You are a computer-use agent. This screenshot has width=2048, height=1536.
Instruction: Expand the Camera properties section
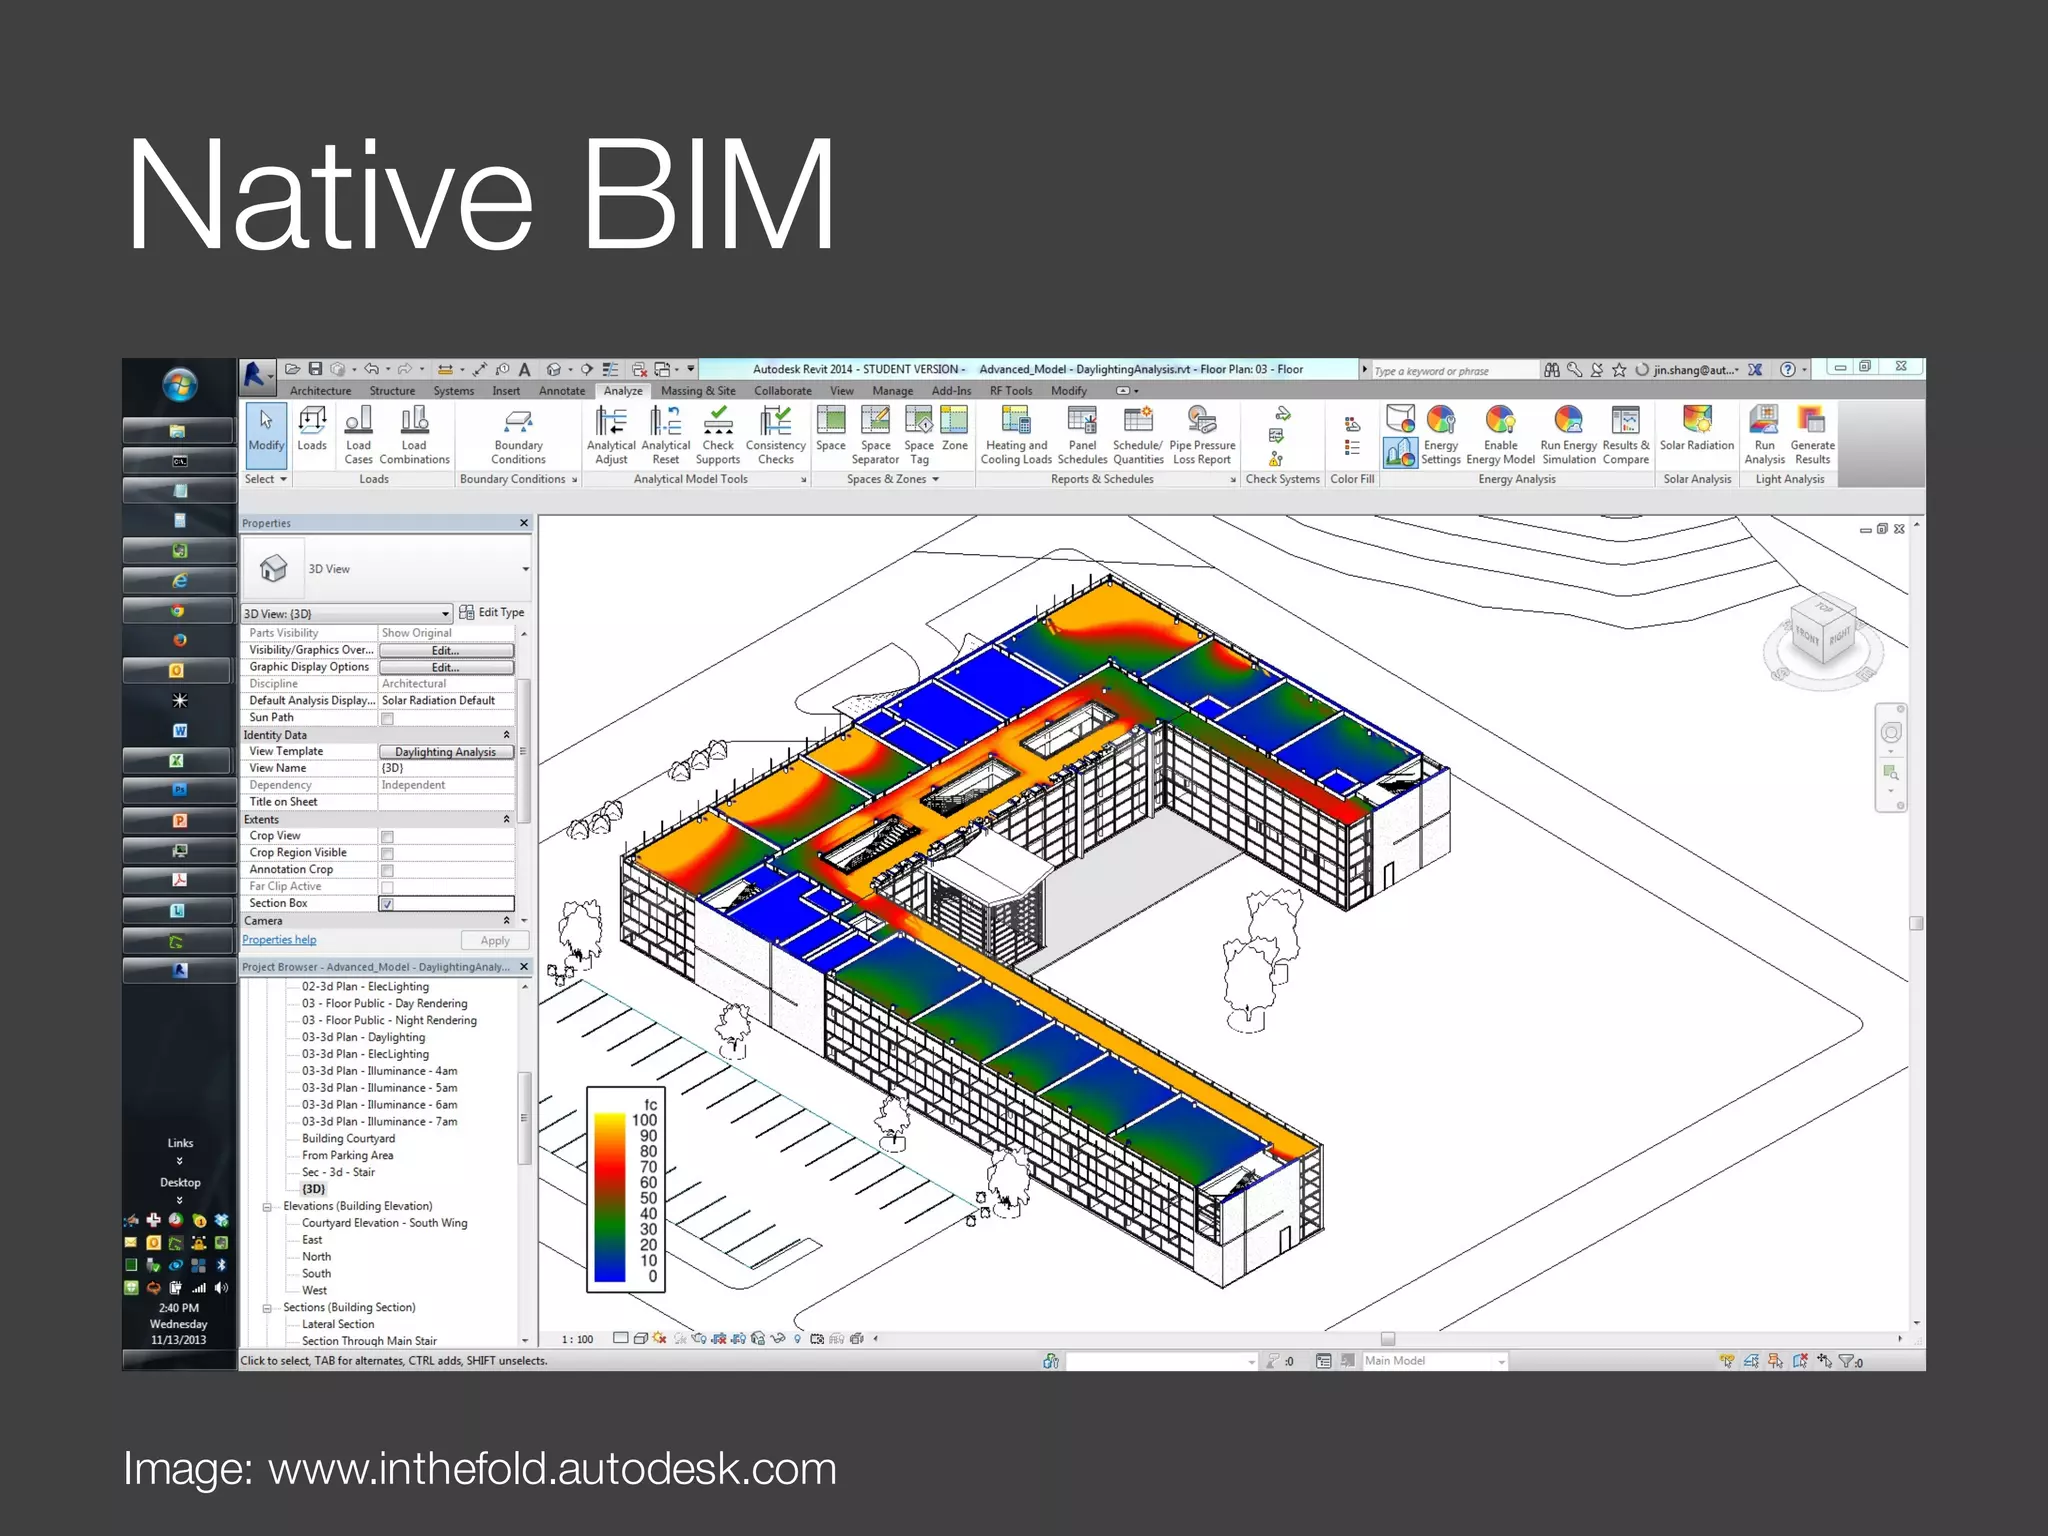click(506, 921)
